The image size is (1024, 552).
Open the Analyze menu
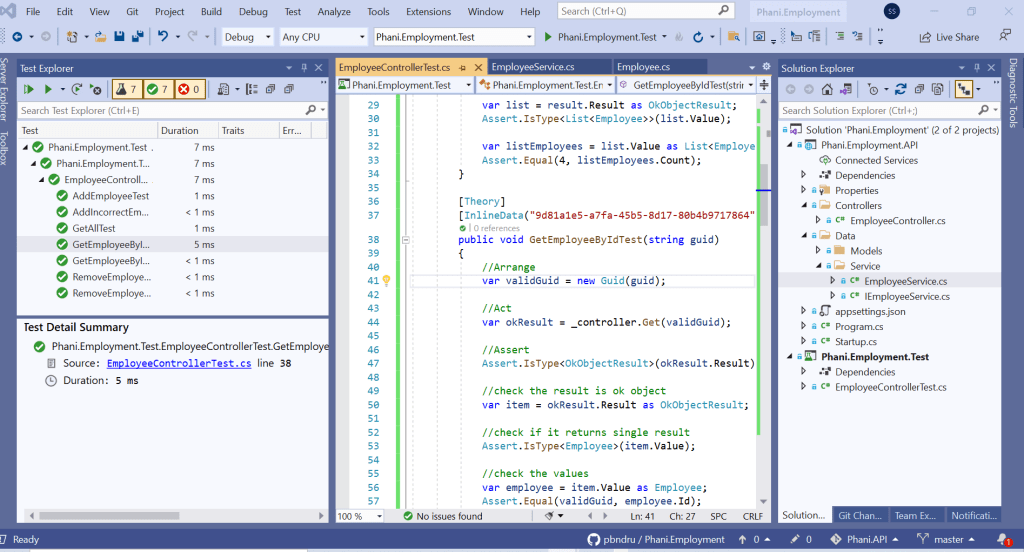tap(334, 11)
